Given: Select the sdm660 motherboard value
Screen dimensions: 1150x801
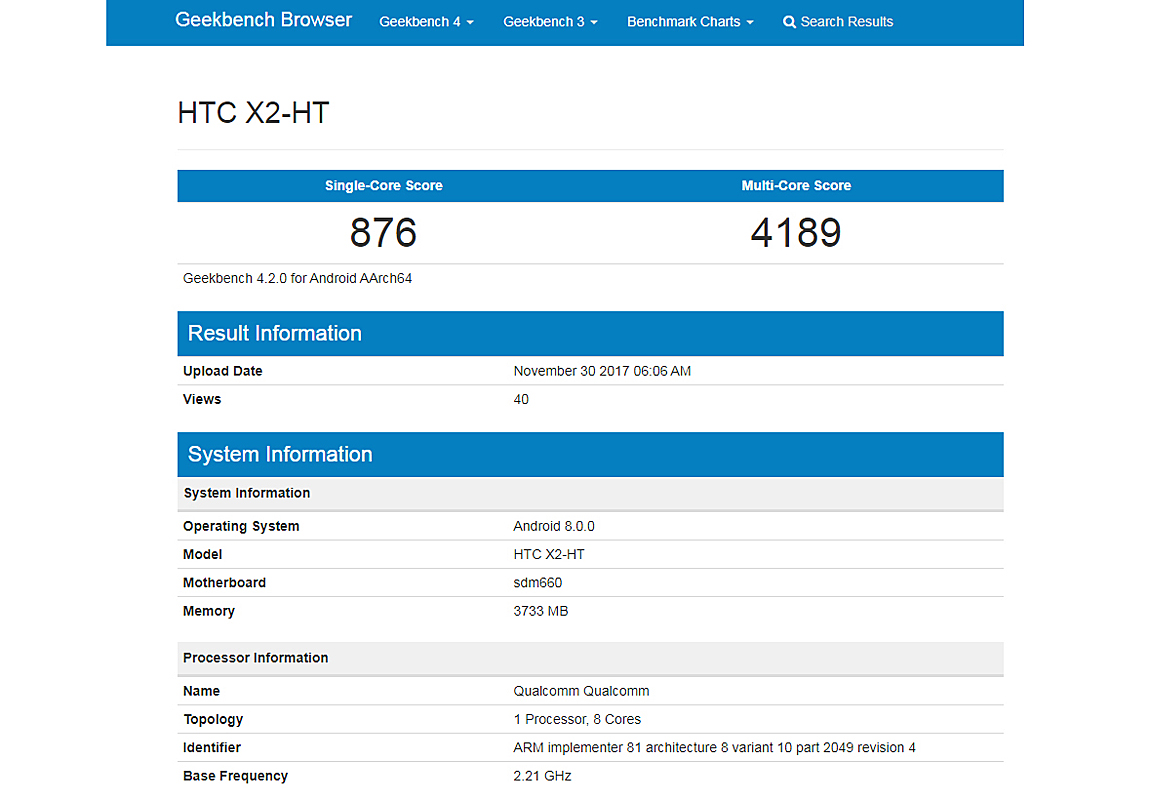Looking at the screenshot, I should tap(538, 583).
